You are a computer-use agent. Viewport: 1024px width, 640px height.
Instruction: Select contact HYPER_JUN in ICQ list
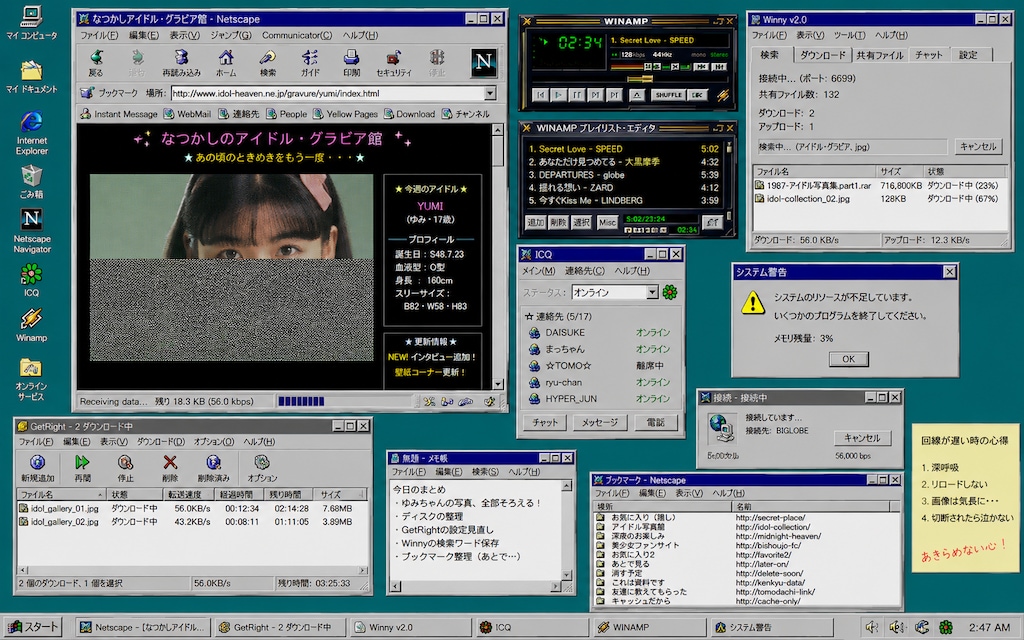click(600, 398)
